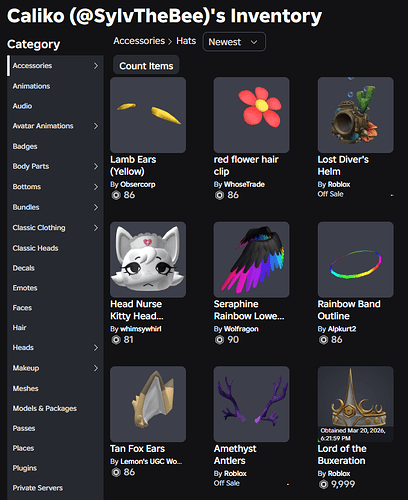The width and height of the screenshot is (408, 500).
Task: Open the Lord of the Buxeration title link
Action: (x=342, y=455)
